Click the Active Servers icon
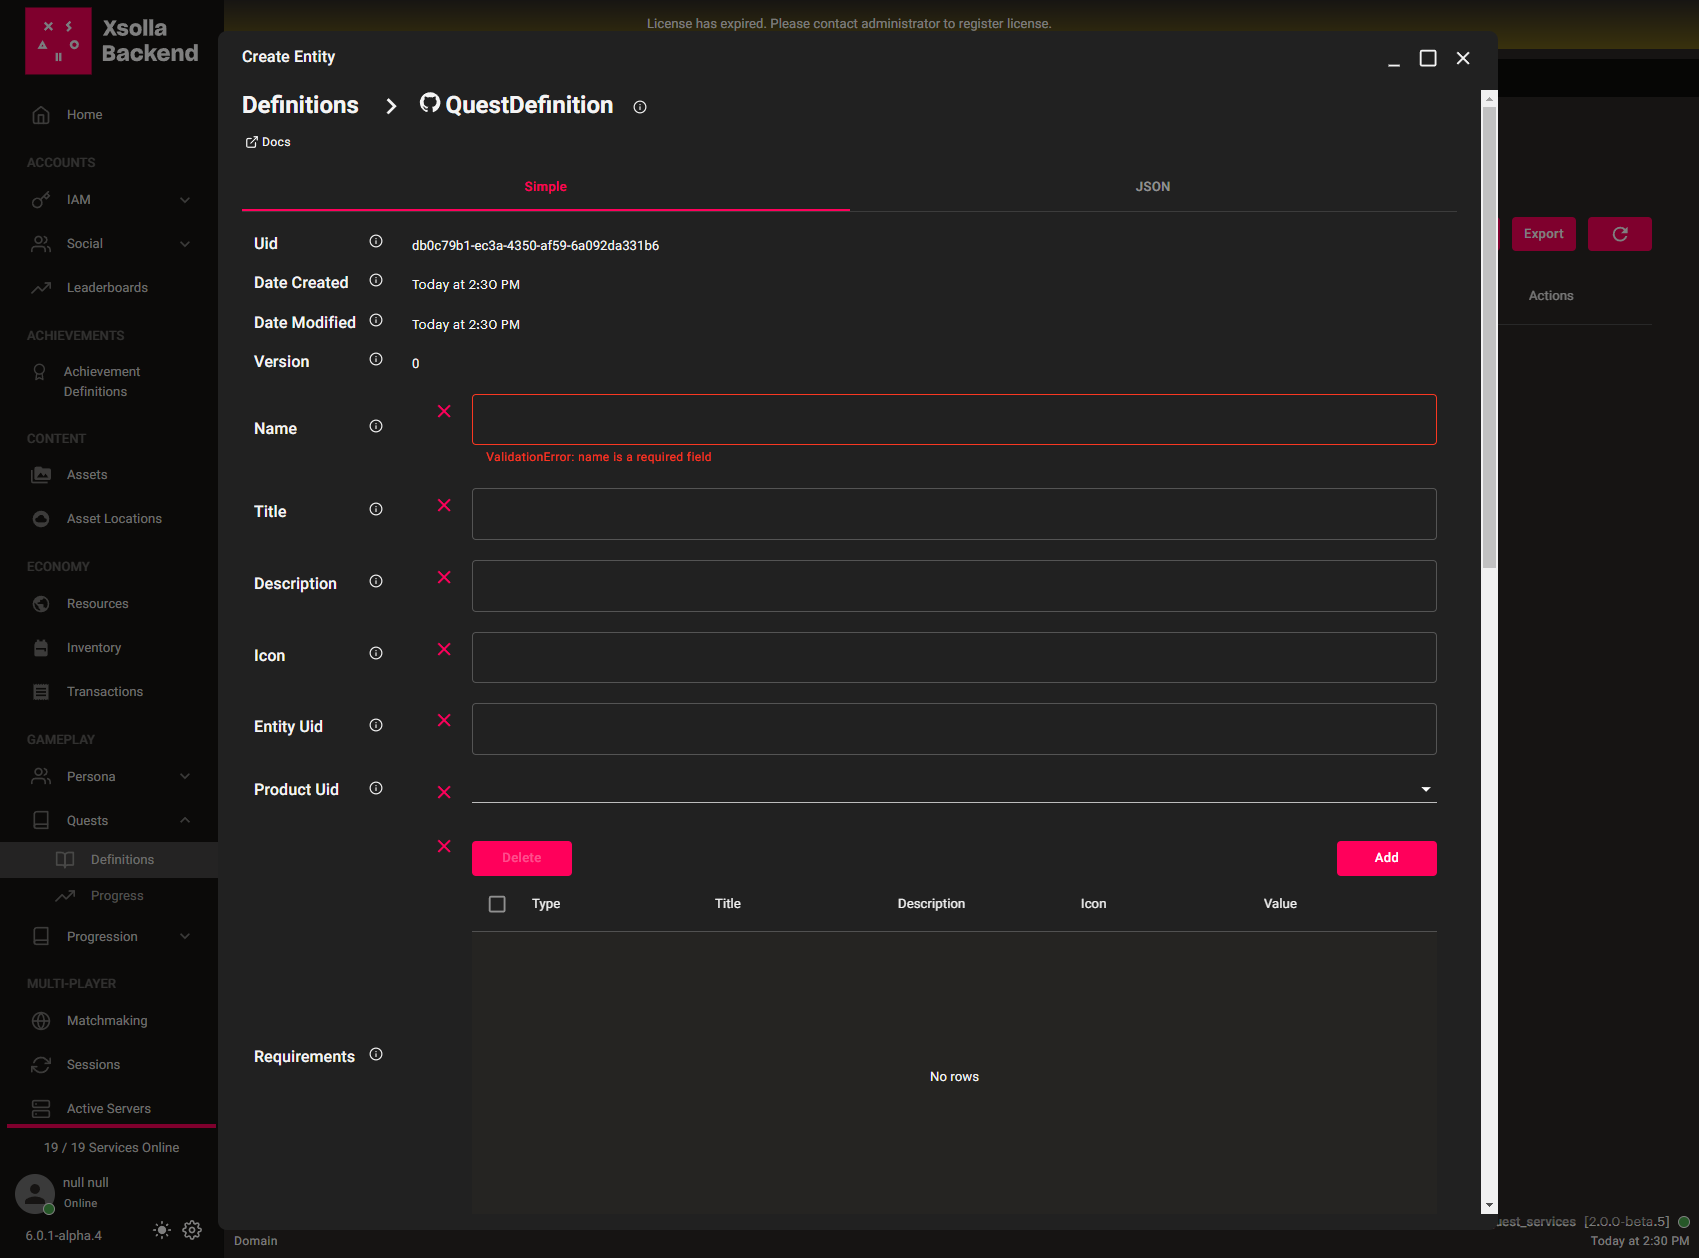 pos(41,1109)
